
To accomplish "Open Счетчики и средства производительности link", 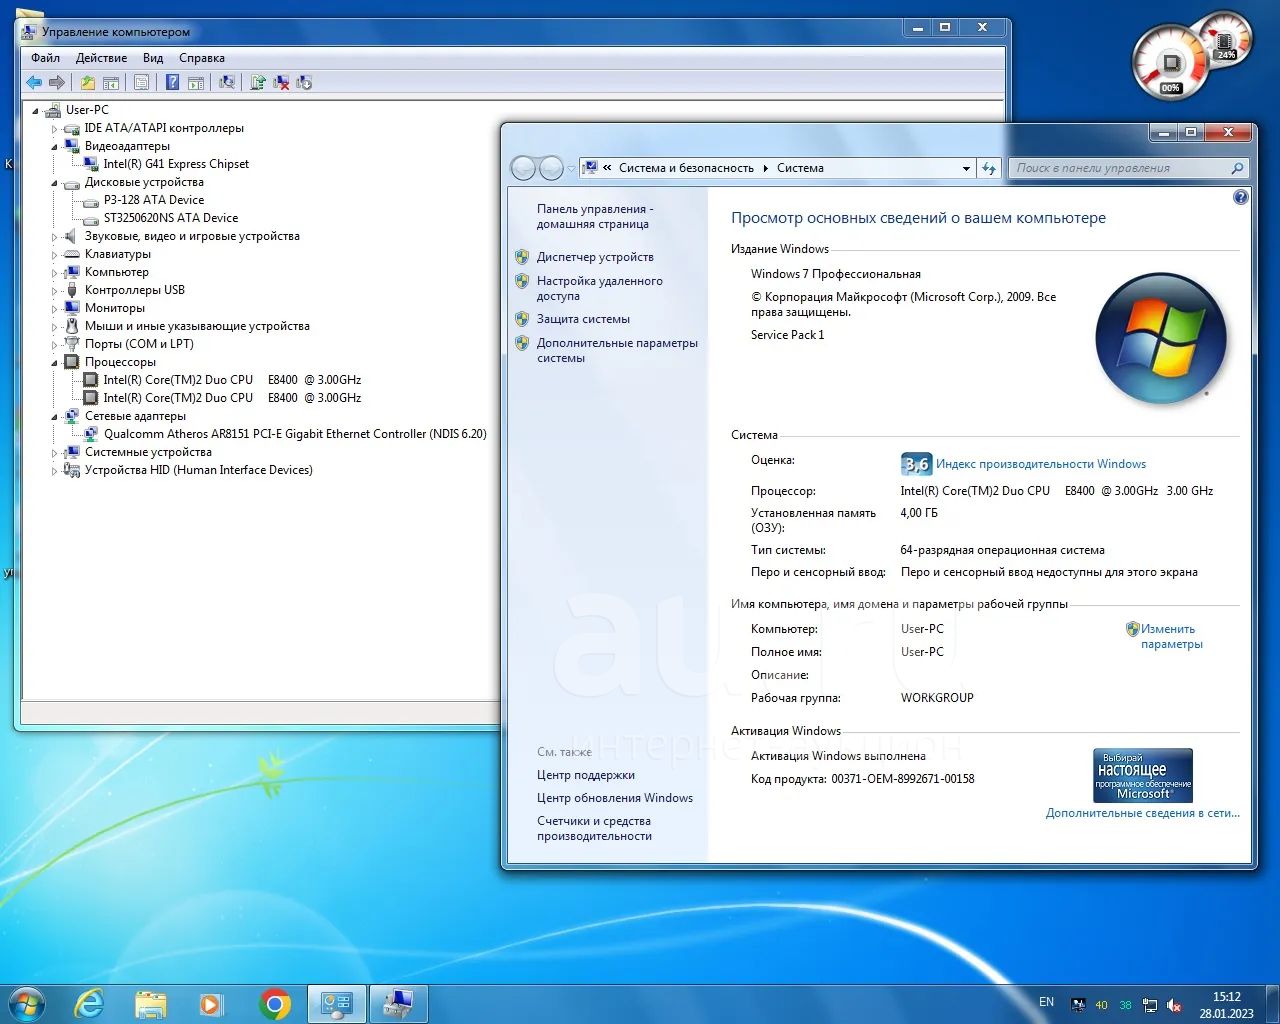I will pos(594,828).
